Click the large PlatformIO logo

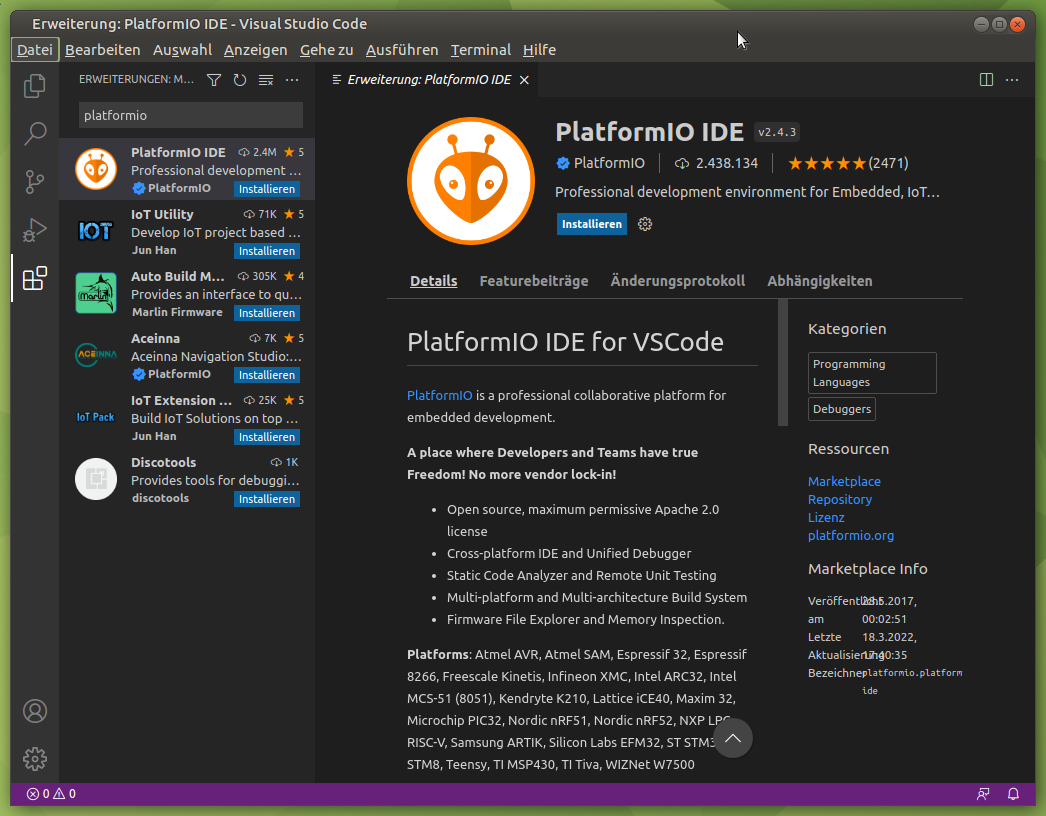pyautogui.click(x=471, y=181)
